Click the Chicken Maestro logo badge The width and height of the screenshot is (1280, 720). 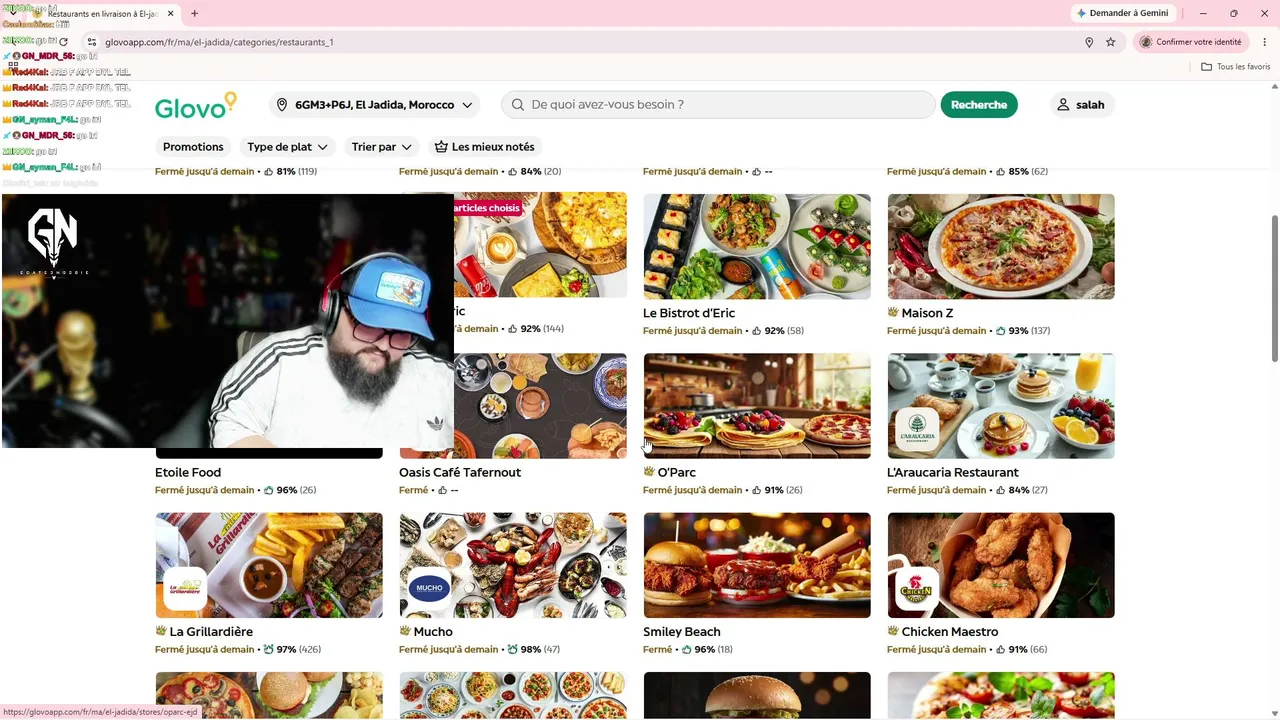click(x=917, y=588)
